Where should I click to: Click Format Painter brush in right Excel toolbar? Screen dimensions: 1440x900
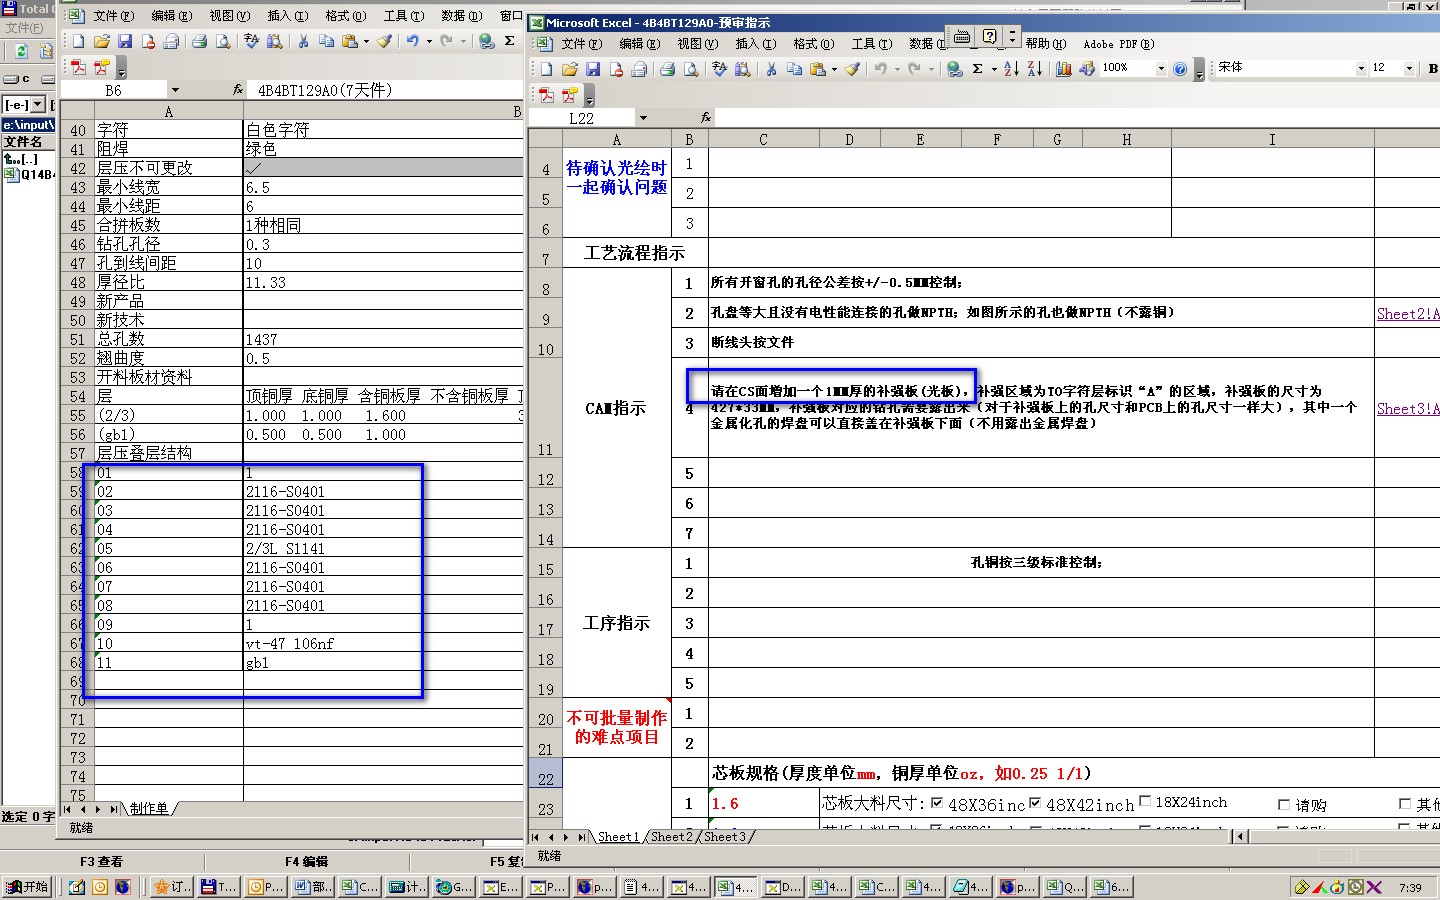pos(852,69)
